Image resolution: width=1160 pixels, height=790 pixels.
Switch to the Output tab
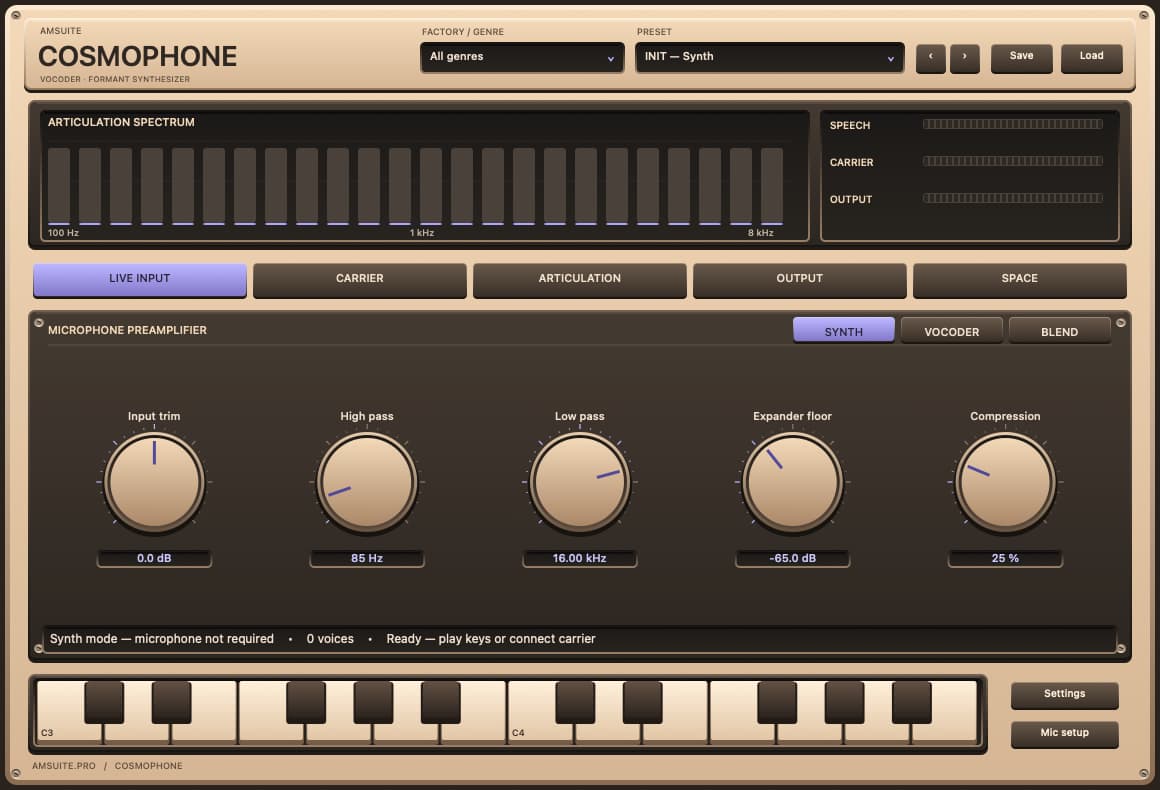800,280
